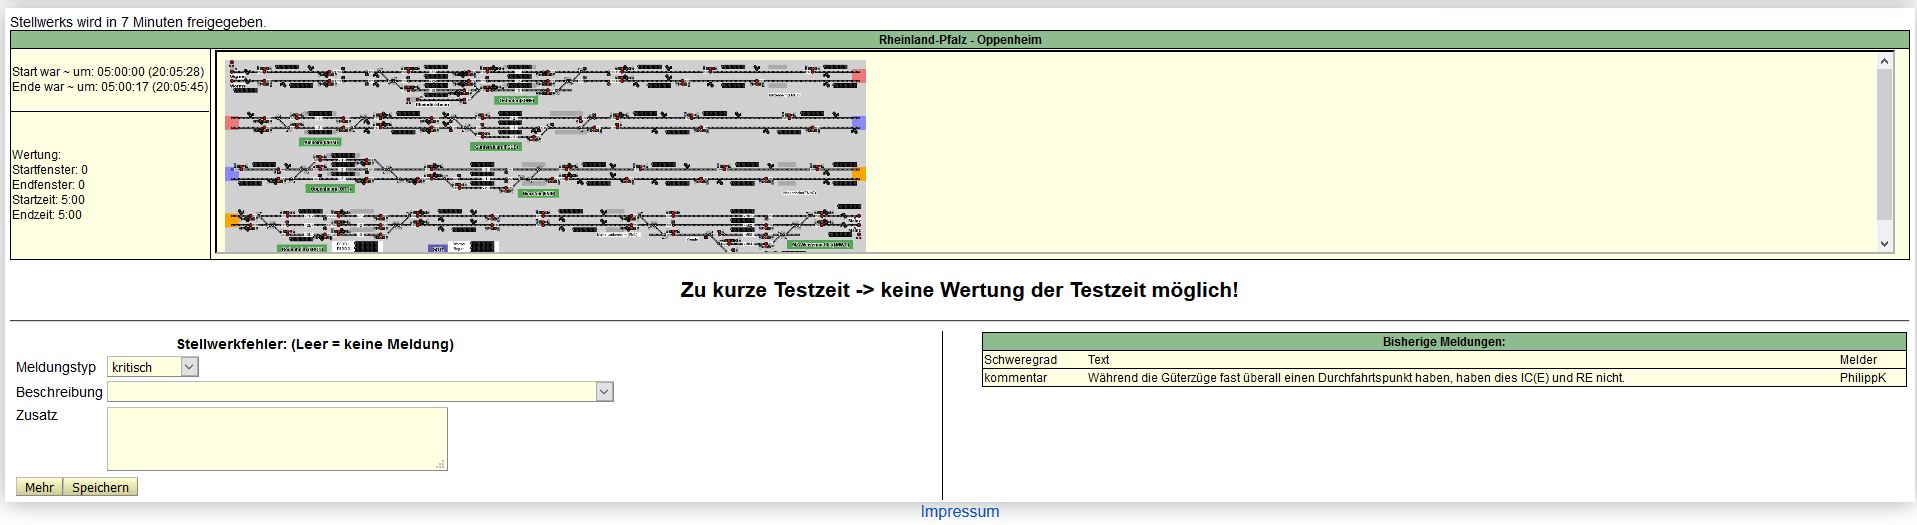Click the leftmost green station label in second row
This screenshot has height=525, width=1917.
320,142
